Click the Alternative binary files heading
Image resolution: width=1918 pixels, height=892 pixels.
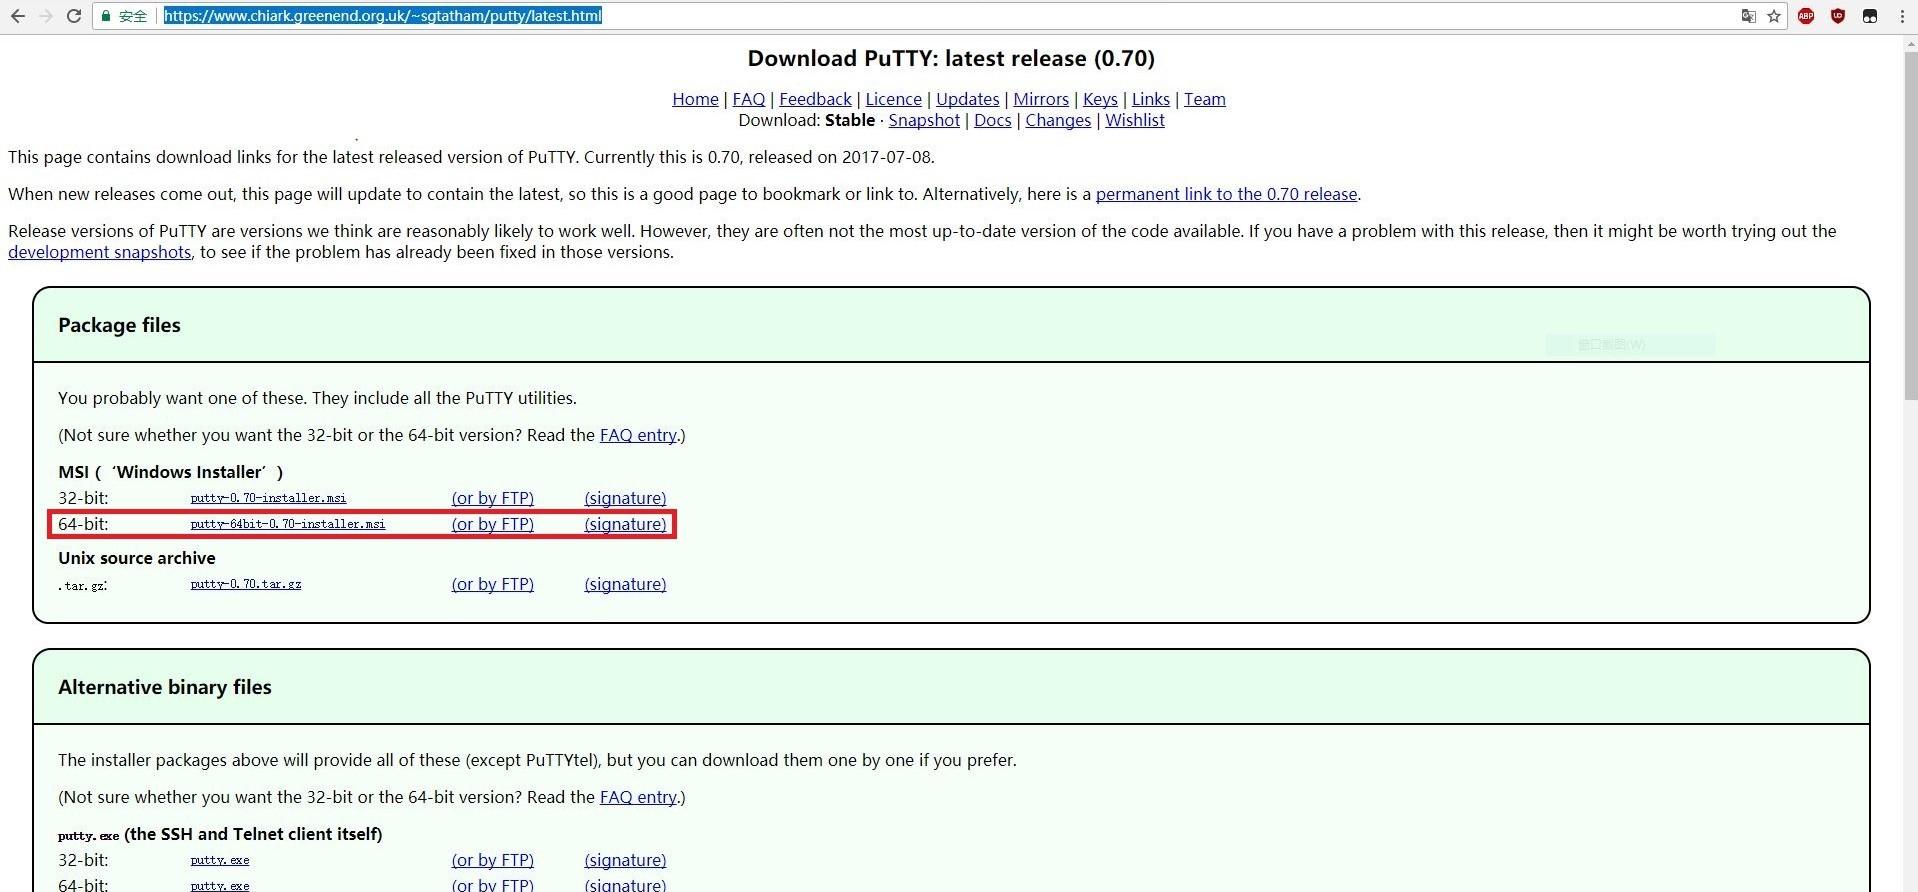coord(165,687)
